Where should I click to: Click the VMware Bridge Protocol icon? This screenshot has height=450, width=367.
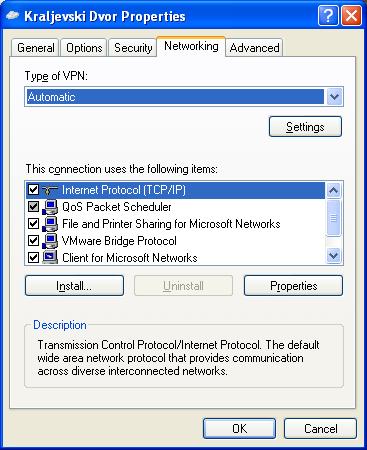[x=50, y=241]
